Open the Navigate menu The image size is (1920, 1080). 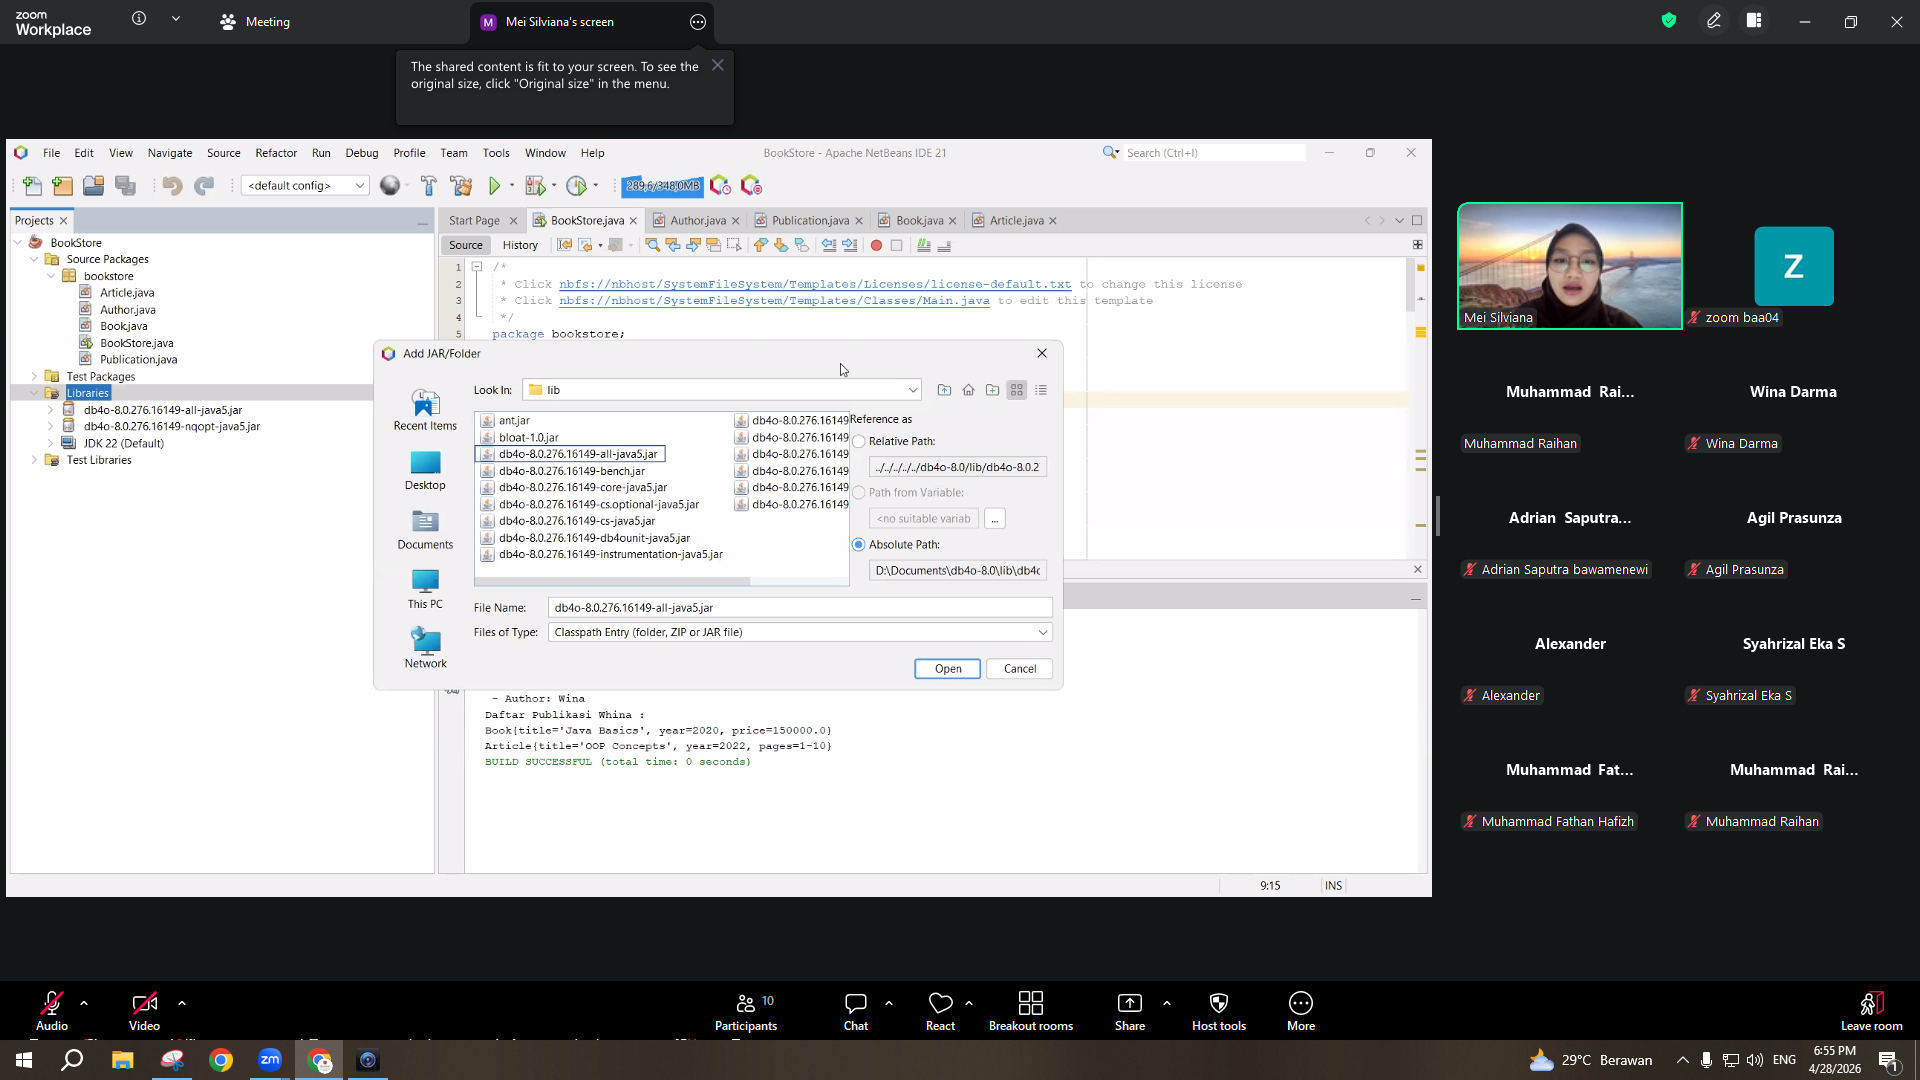tap(170, 153)
